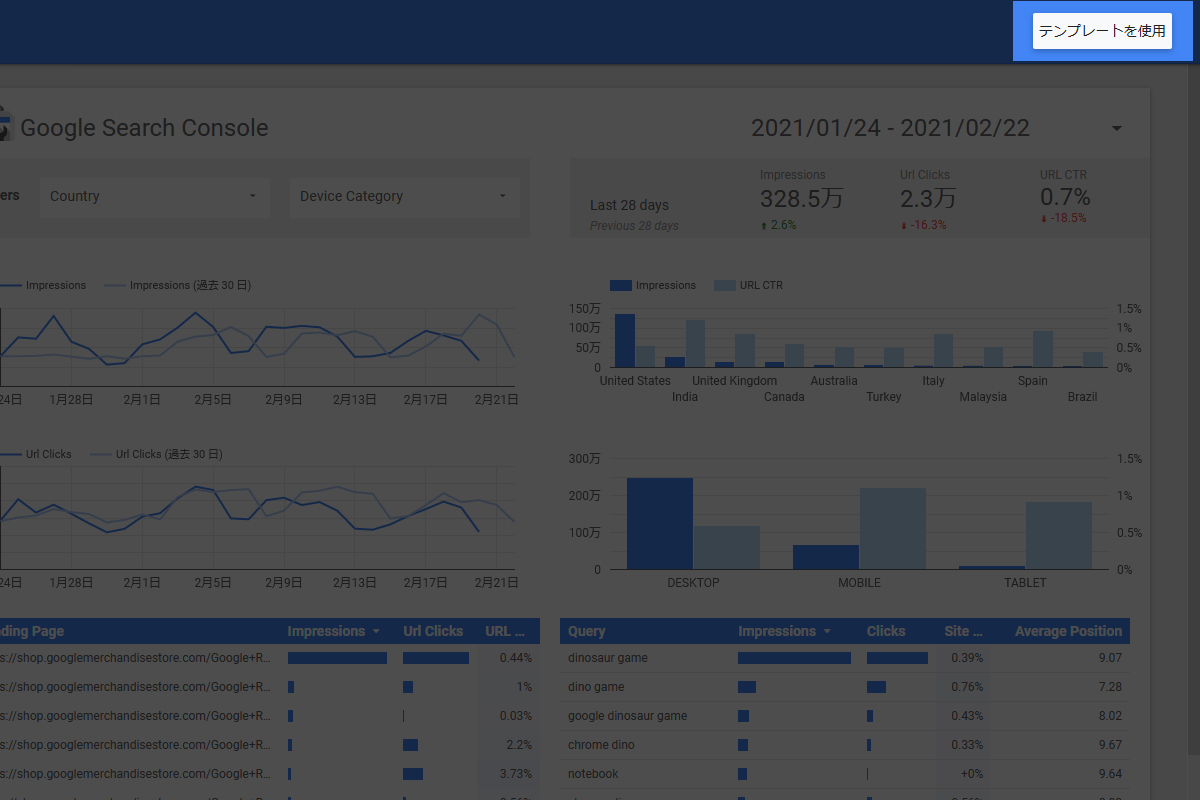
Task: Click the MOBILE CTR bar
Action: tap(893, 529)
